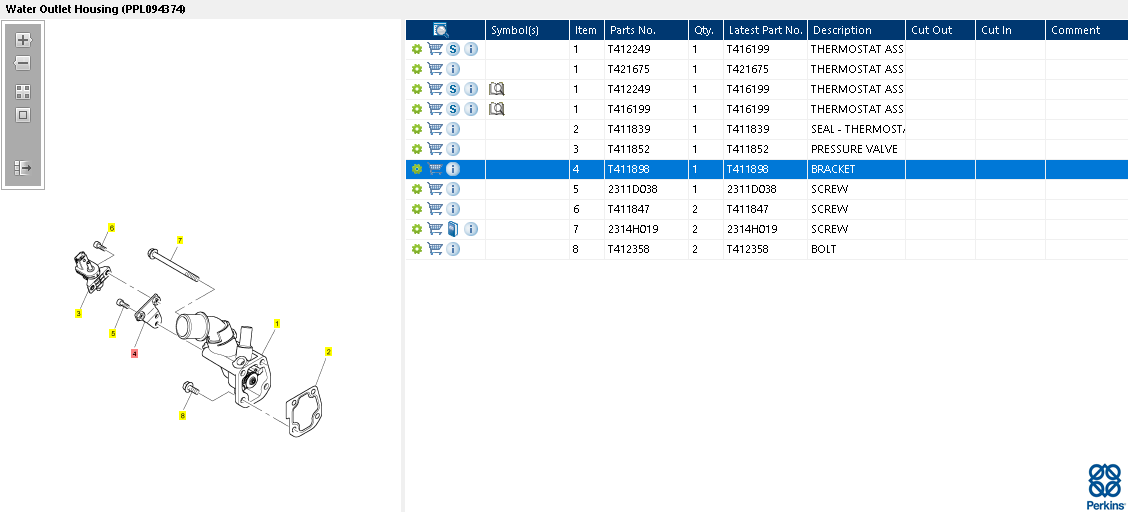Select the red highlighted callout 4
This screenshot has height=512, width=1128.
click(x=135, y=354)
